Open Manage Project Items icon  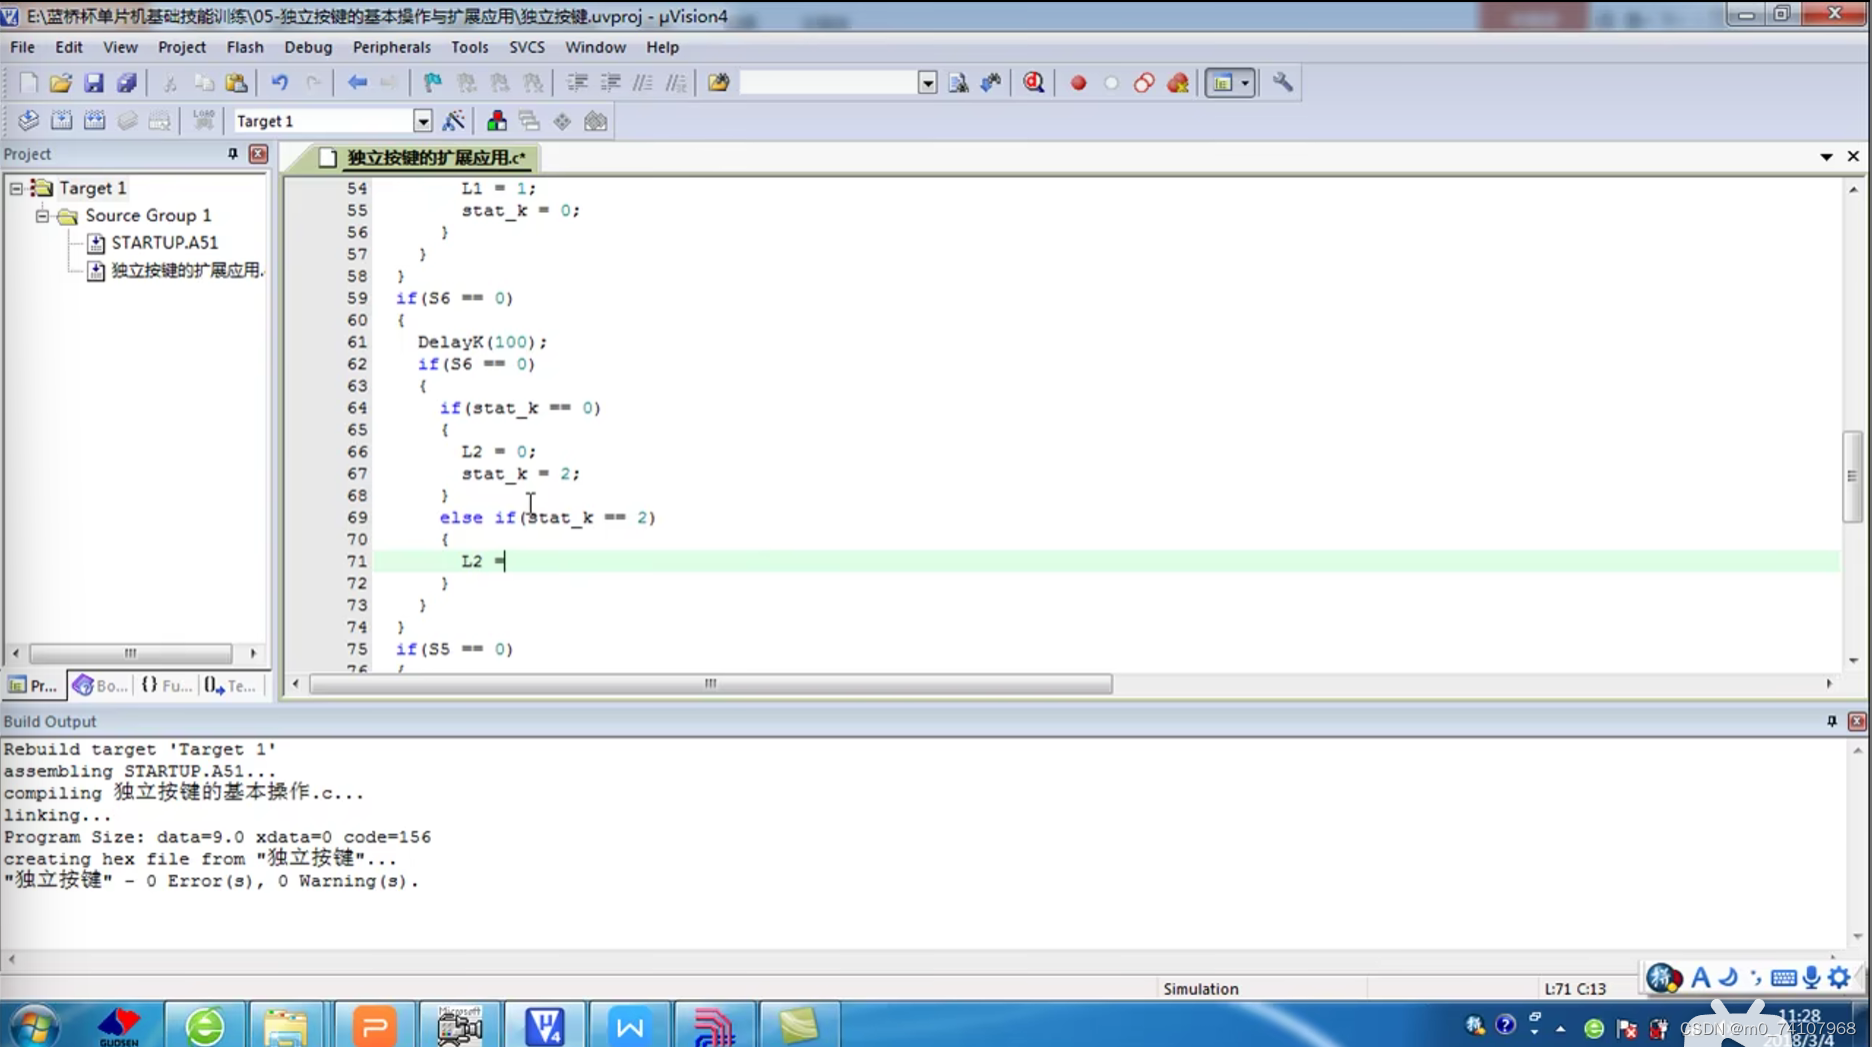pyautogui.click(x=496, y=121)
